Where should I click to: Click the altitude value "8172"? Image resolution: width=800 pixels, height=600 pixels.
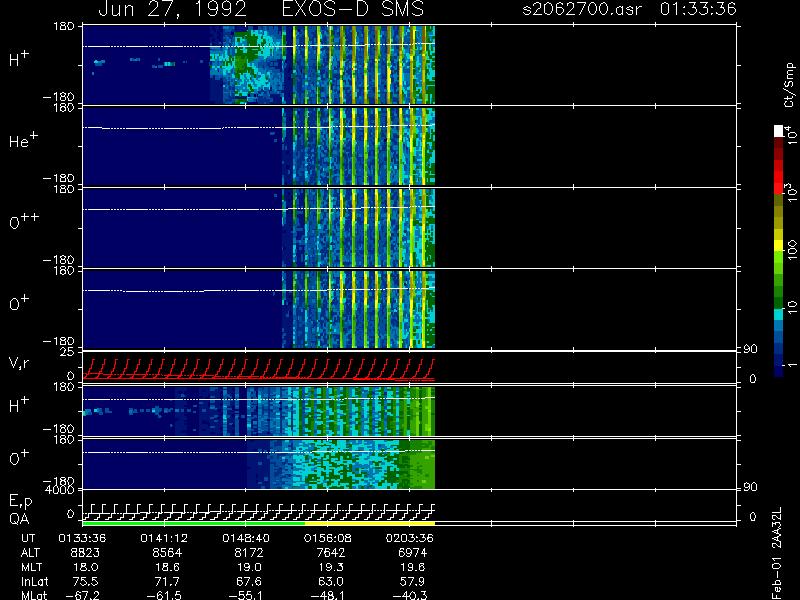pos(249,553)
